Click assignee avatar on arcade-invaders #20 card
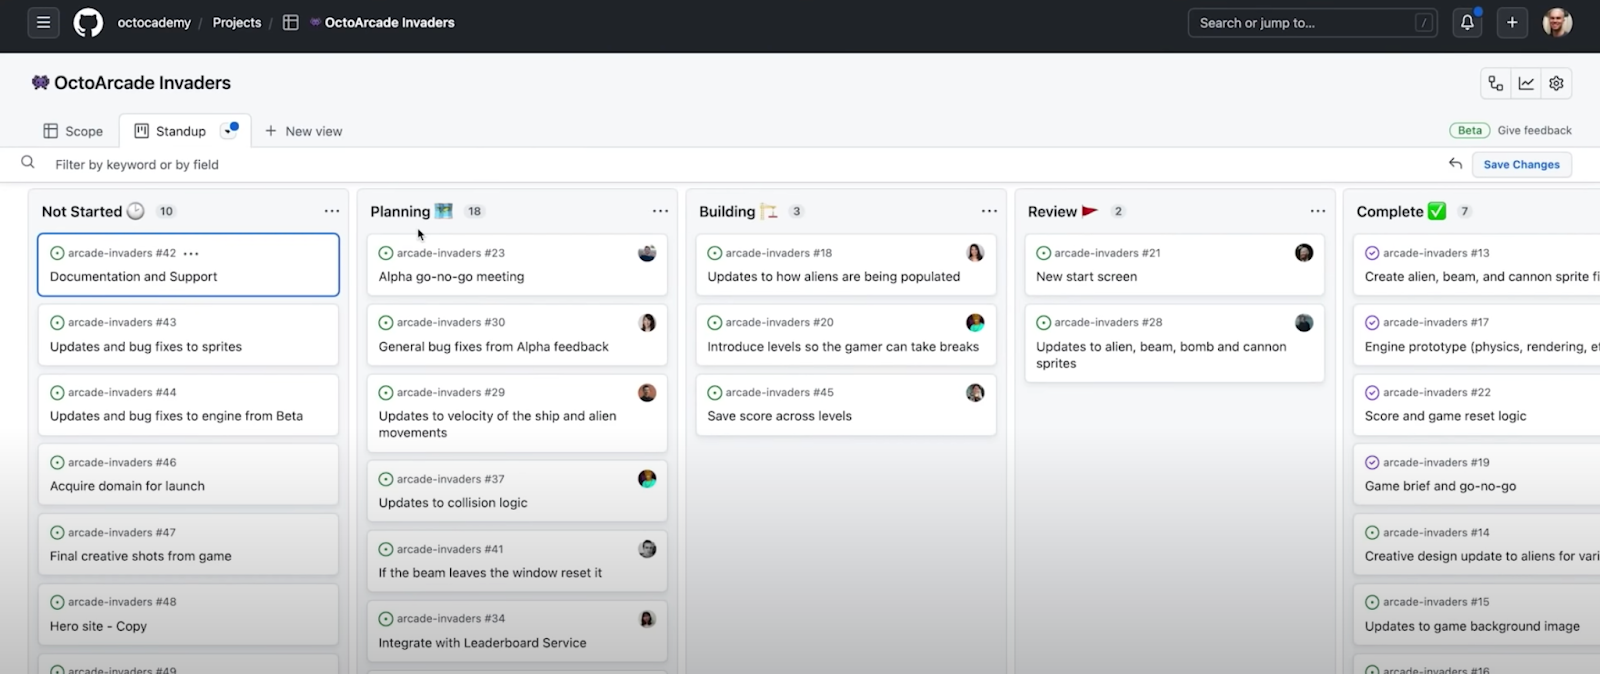 point(975,323)
